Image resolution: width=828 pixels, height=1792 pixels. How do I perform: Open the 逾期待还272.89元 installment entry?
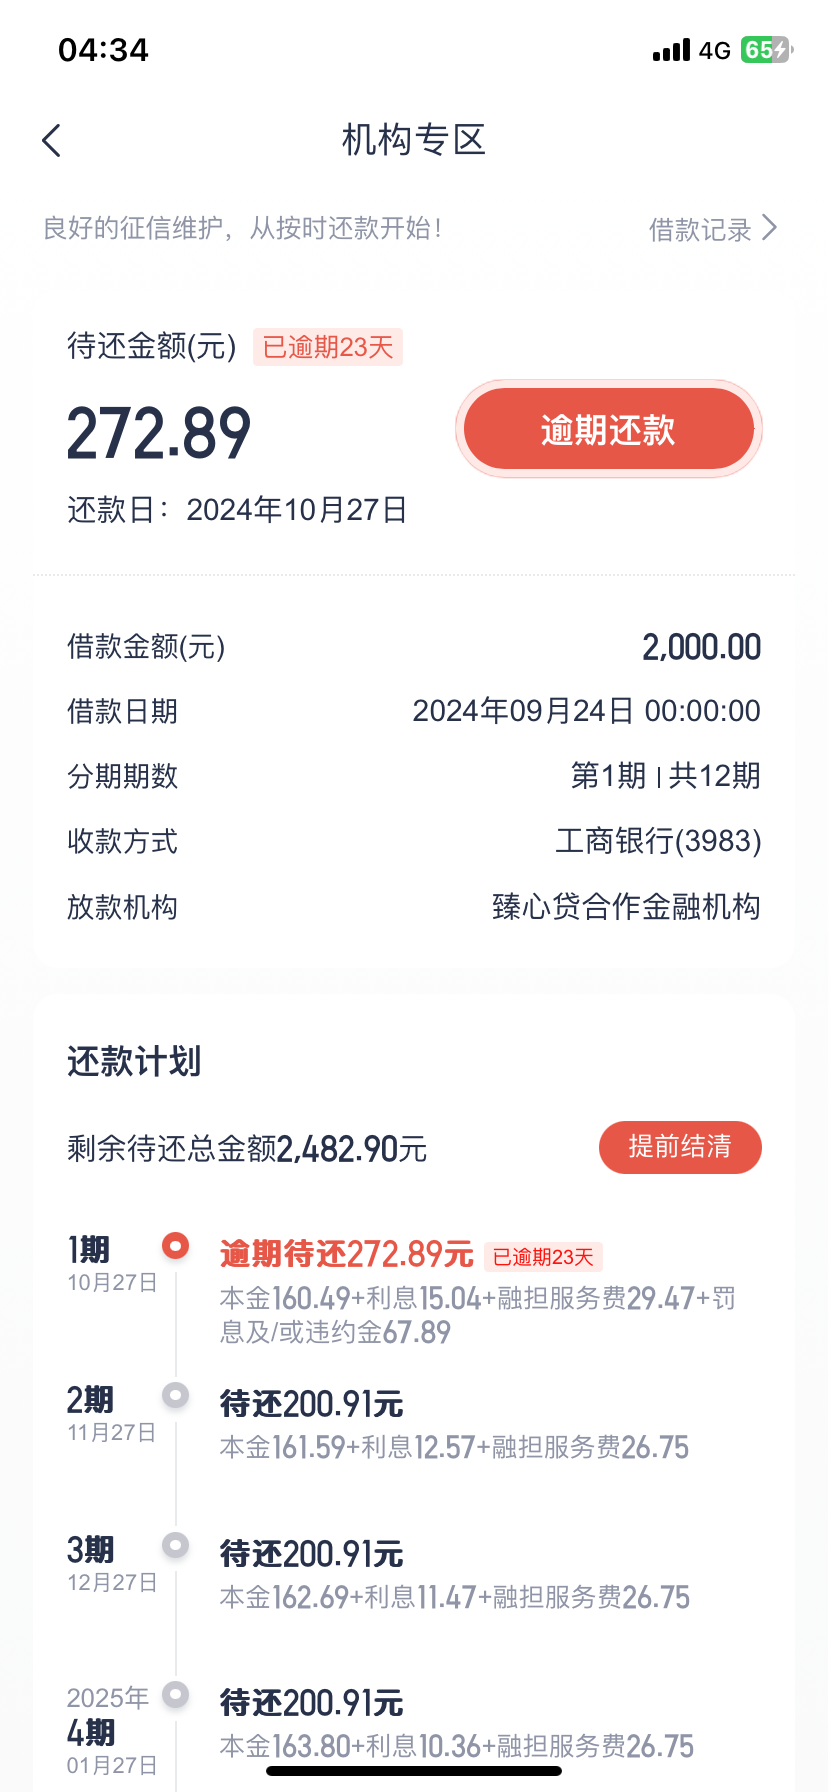tap(346, 1254)
